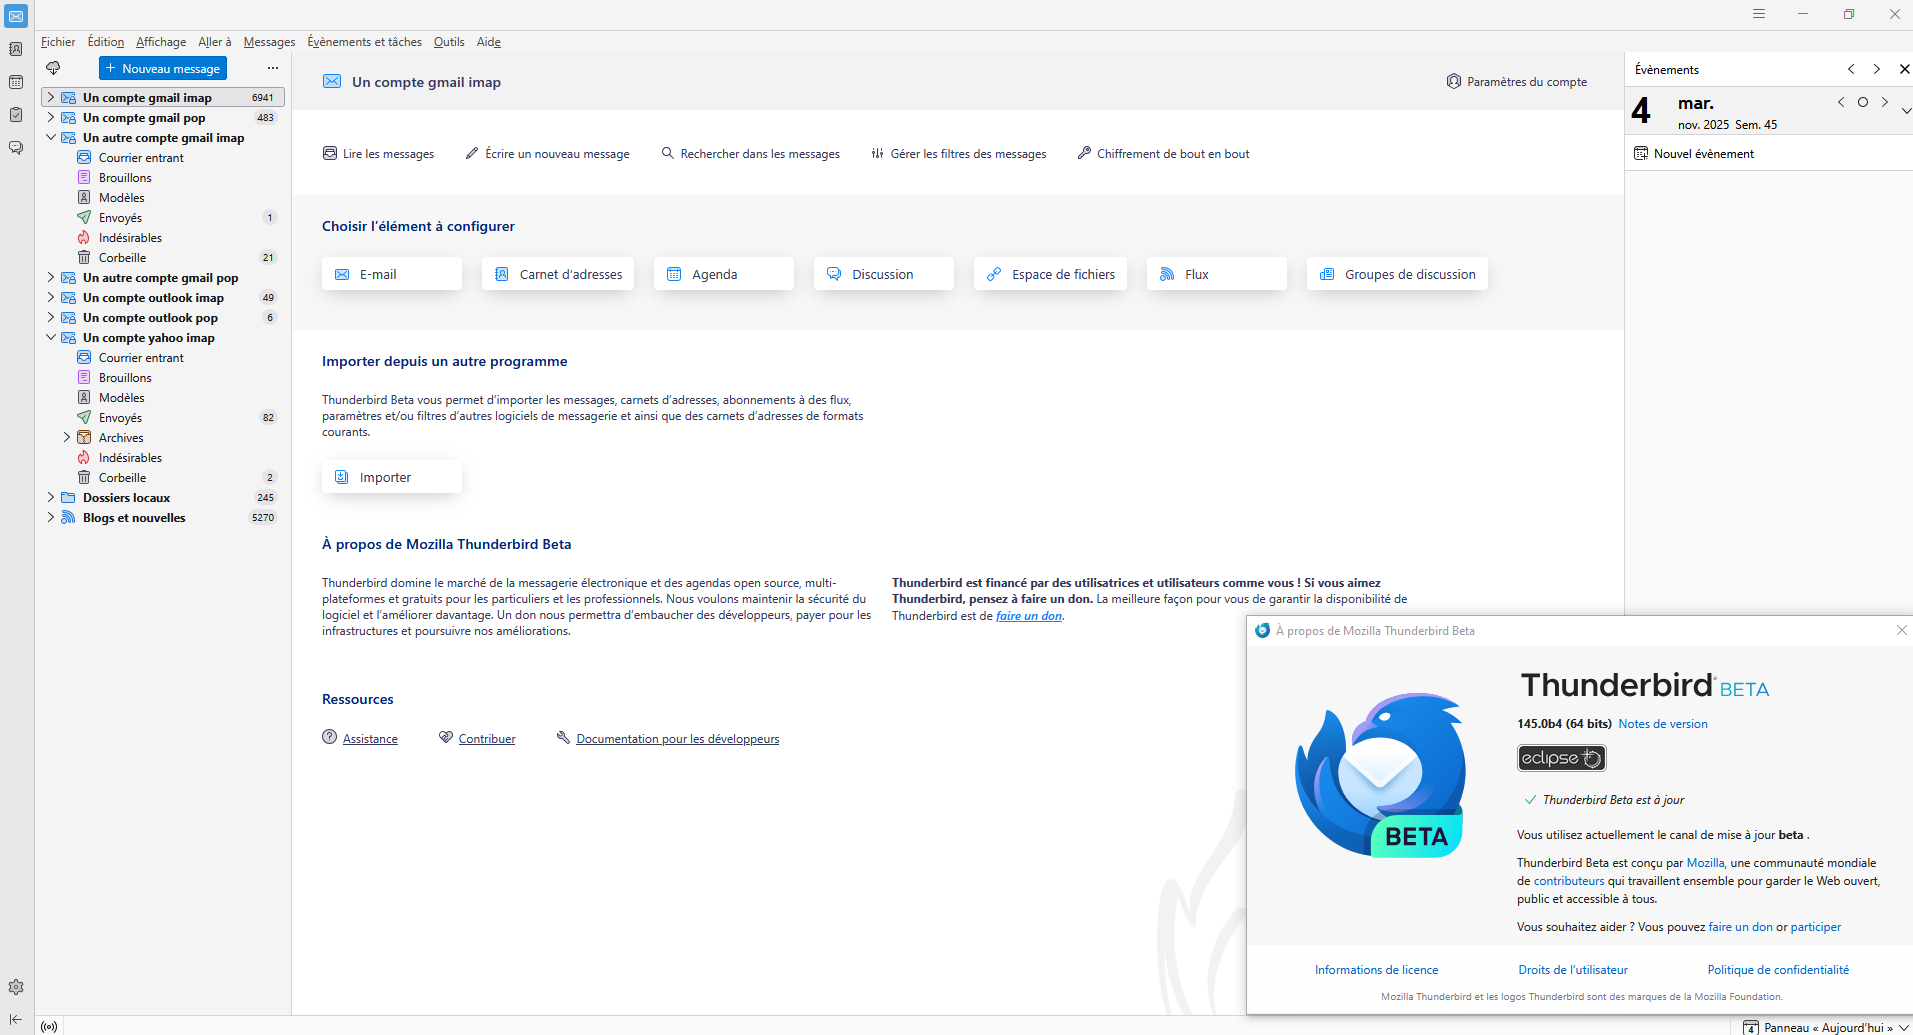Switch to the Calendar space icon
1913x1035 pixels.
[x=16, y=82]
